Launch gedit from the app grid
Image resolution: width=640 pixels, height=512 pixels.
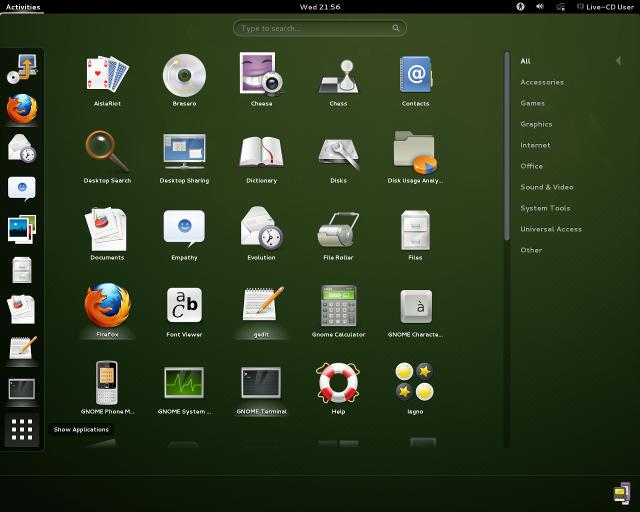[x=261, y=311]
